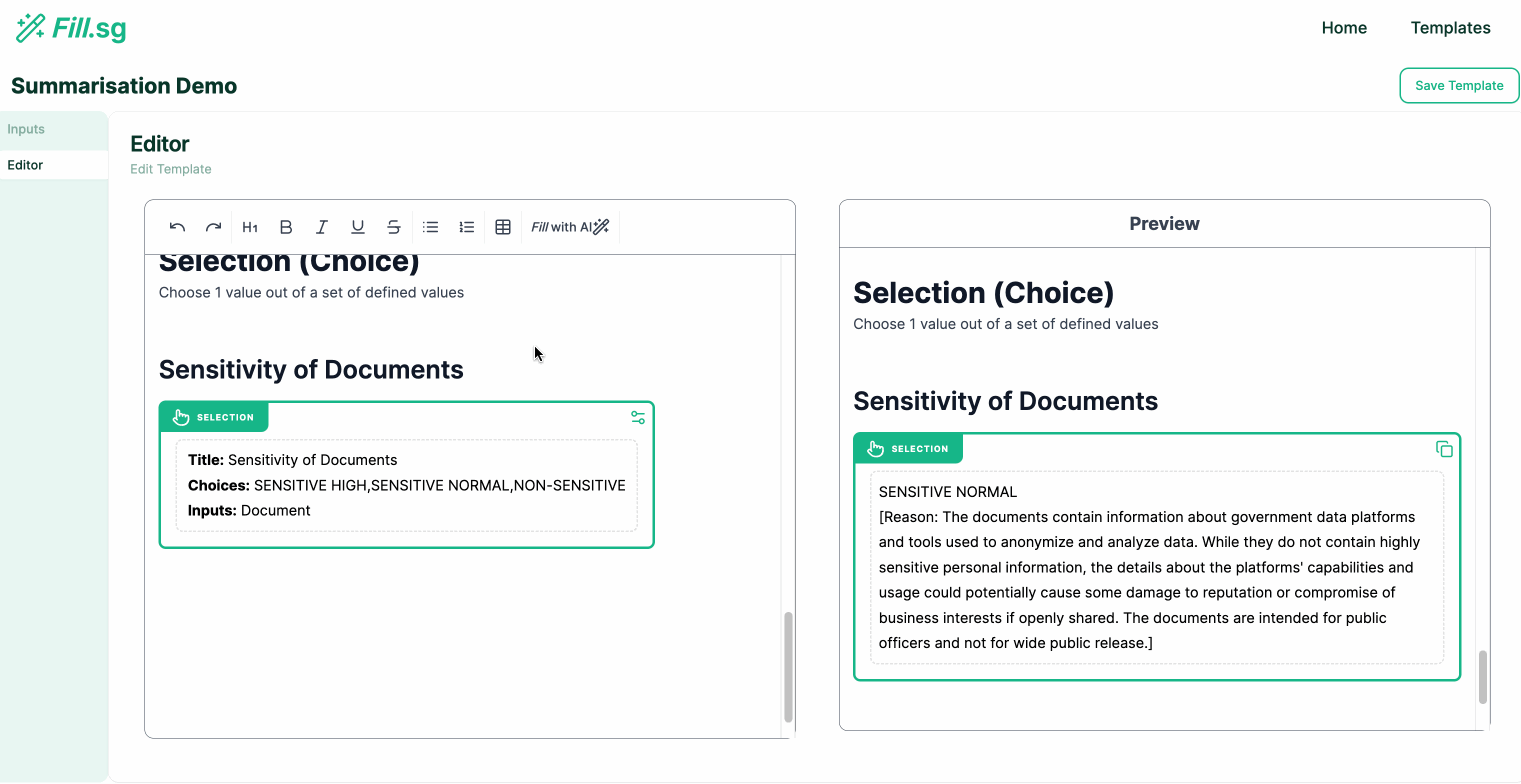Viewport: 1521px width, 784px height.
Task: Toggle bold formatting
Action: 286,227
